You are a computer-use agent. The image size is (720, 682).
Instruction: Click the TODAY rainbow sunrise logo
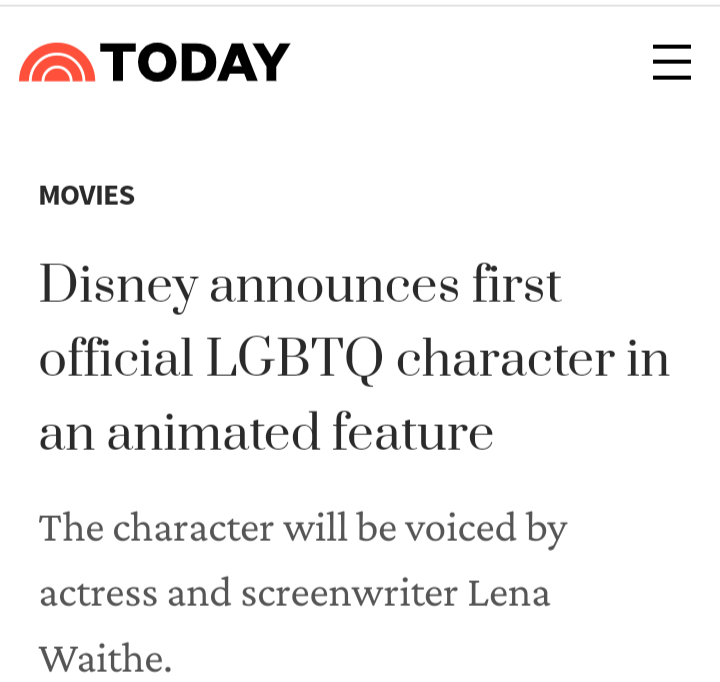pos(56,62)
